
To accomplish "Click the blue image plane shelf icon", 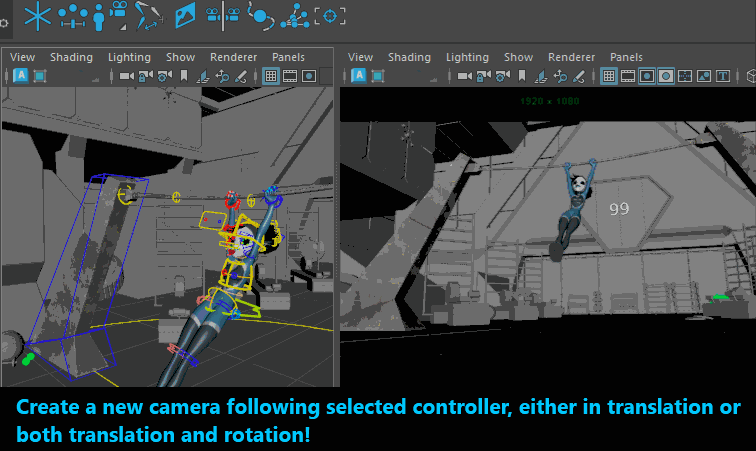I will [185, 15].
